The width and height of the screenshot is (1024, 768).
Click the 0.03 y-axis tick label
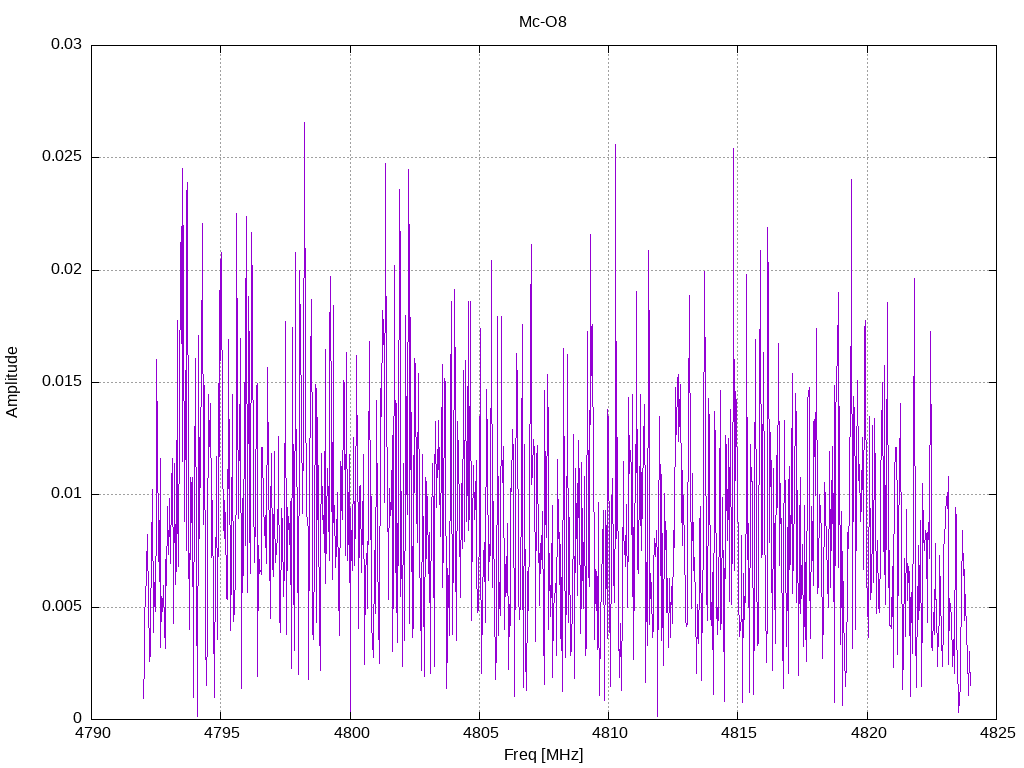coord(67,44)
